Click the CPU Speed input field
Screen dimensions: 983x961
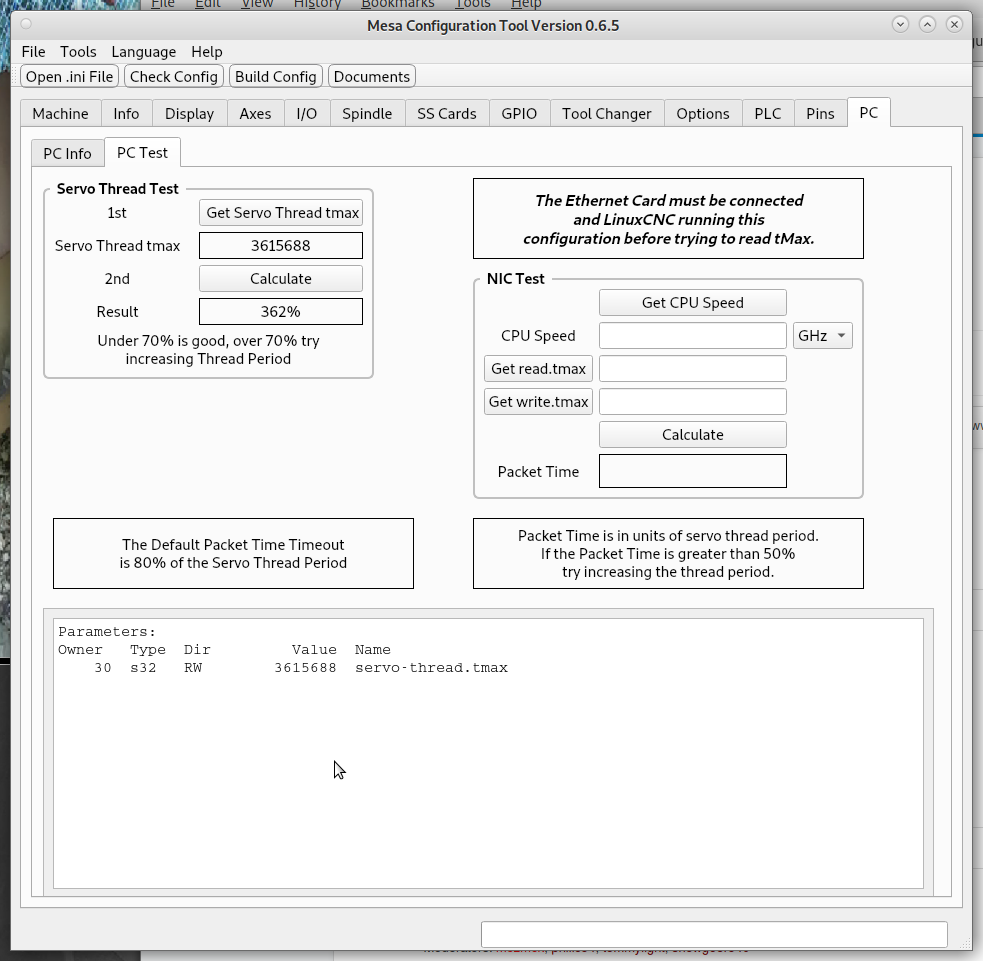(693, 335)
